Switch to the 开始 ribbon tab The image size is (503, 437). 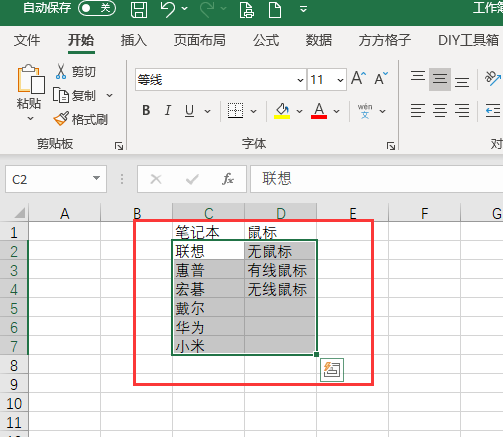81,40
